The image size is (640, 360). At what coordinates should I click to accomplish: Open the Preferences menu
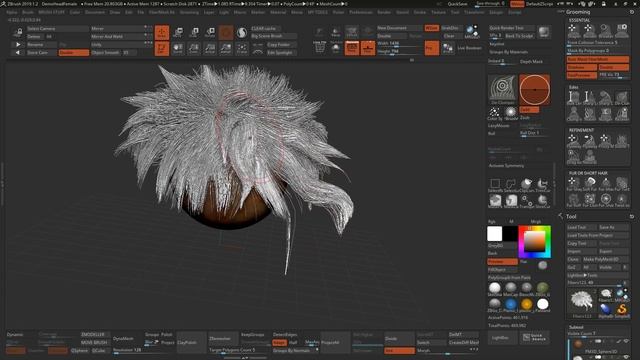(360, 12)
